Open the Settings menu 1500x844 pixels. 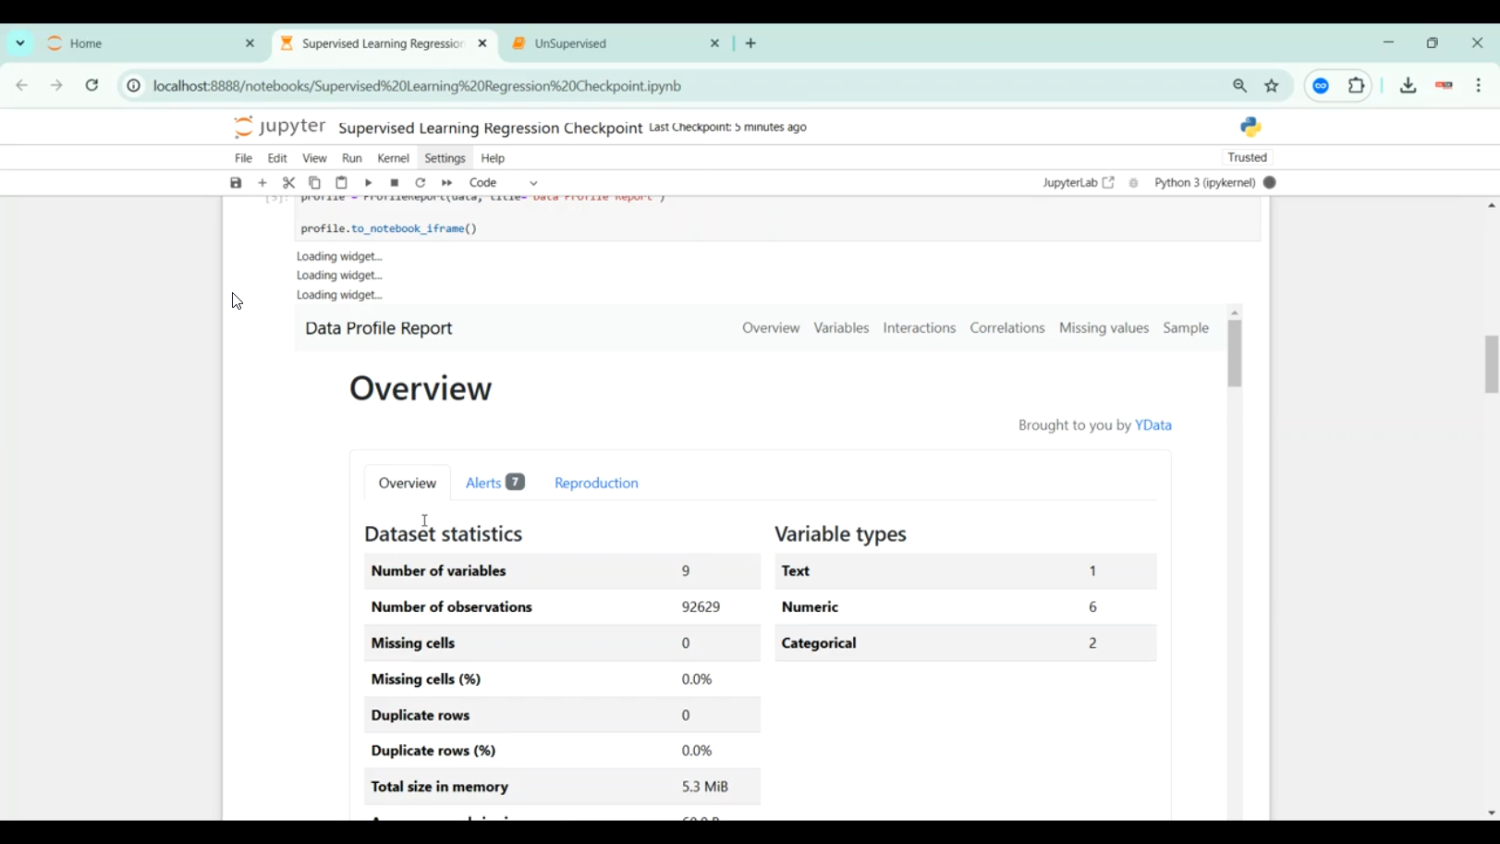point(445,158)
